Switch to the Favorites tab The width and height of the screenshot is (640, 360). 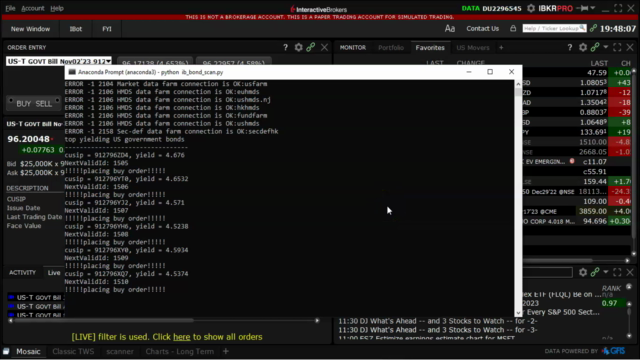click(430, 48)
